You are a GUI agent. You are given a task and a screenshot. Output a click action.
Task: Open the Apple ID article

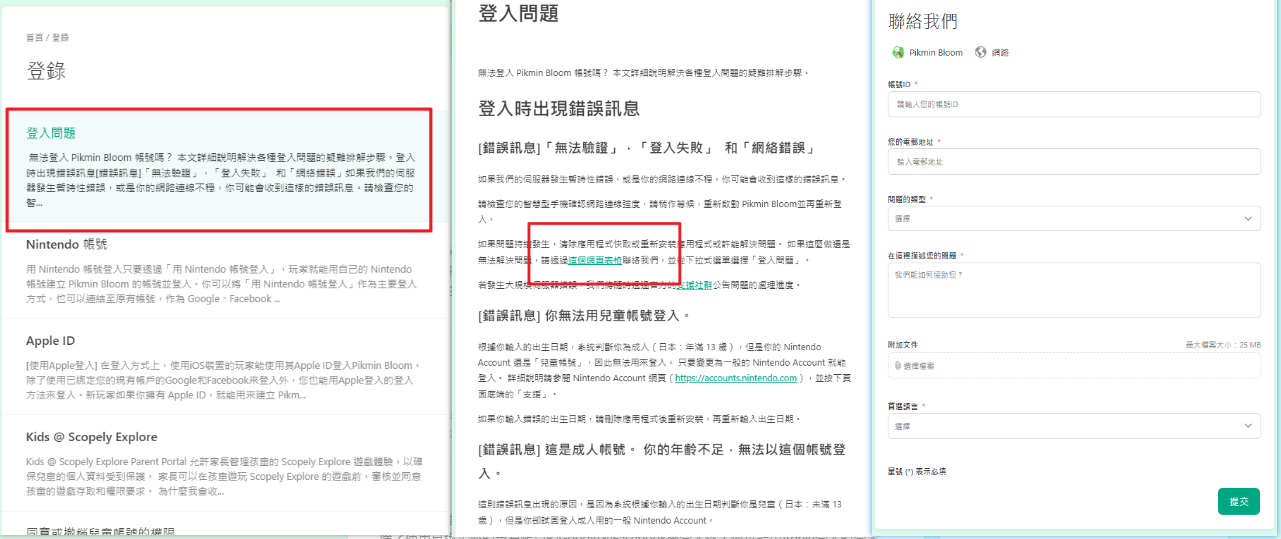point(50,341)
